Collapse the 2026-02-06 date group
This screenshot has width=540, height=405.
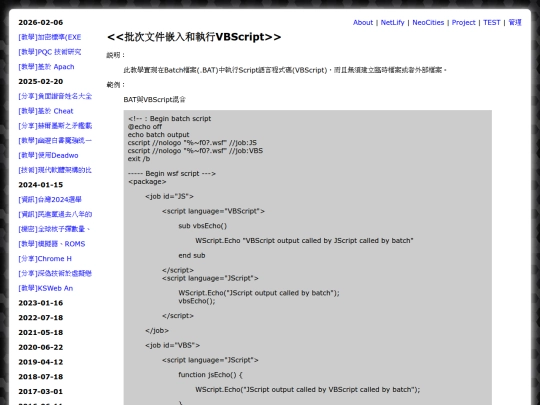(41, 22)
